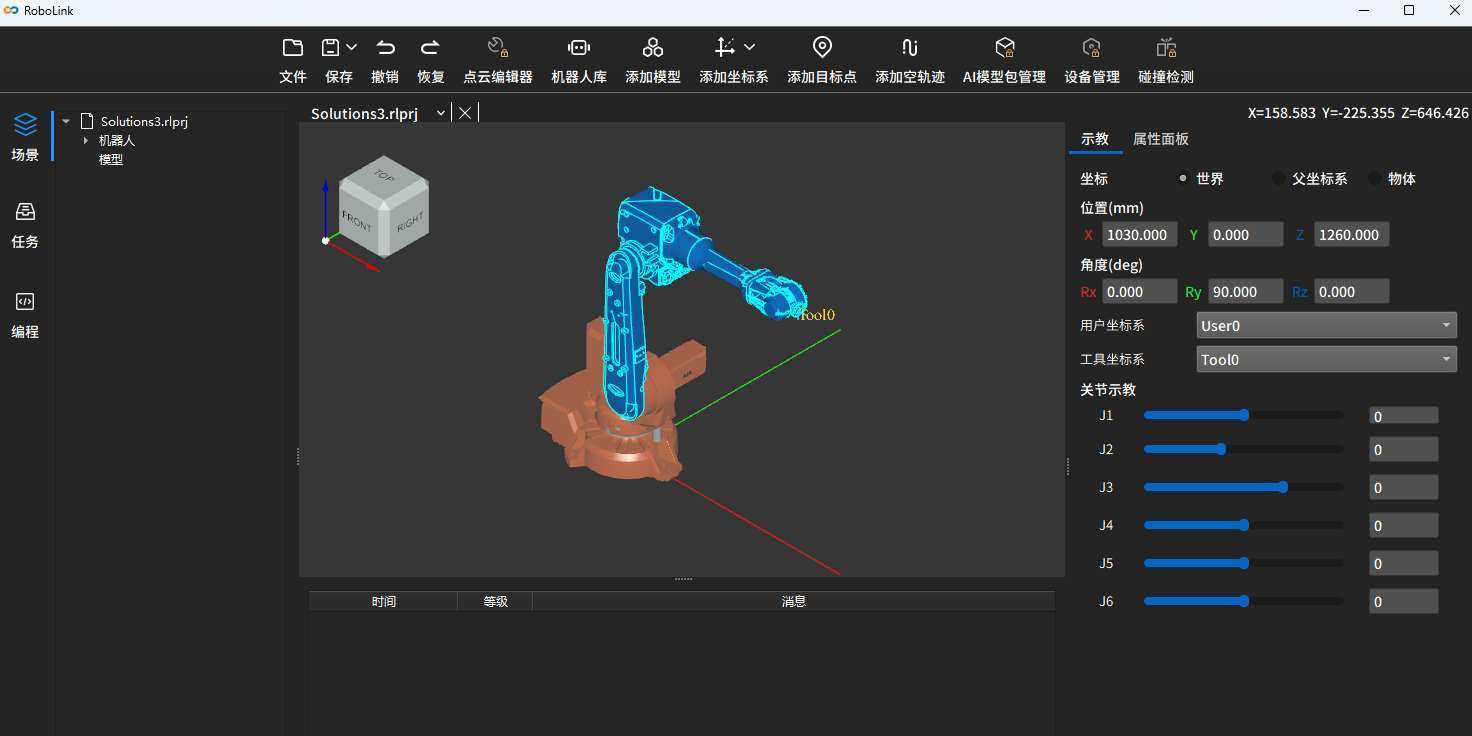Open the 用户坐标系 User0 dropdown
The width and height of the screenshot is (1472, 736).
tap(1327, 325)
